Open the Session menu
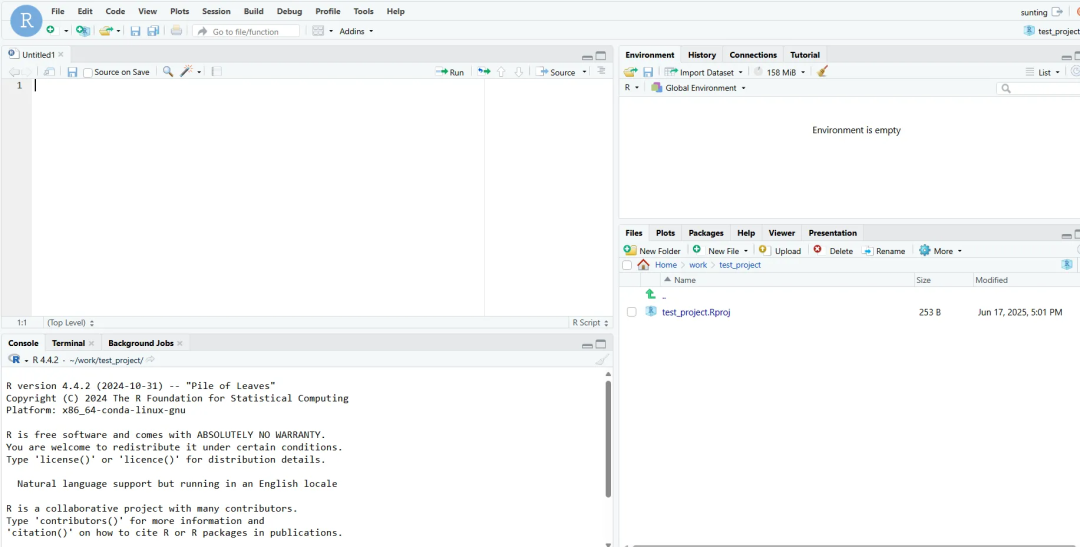This screenshot has height=547, width=1080. (216, 11)
